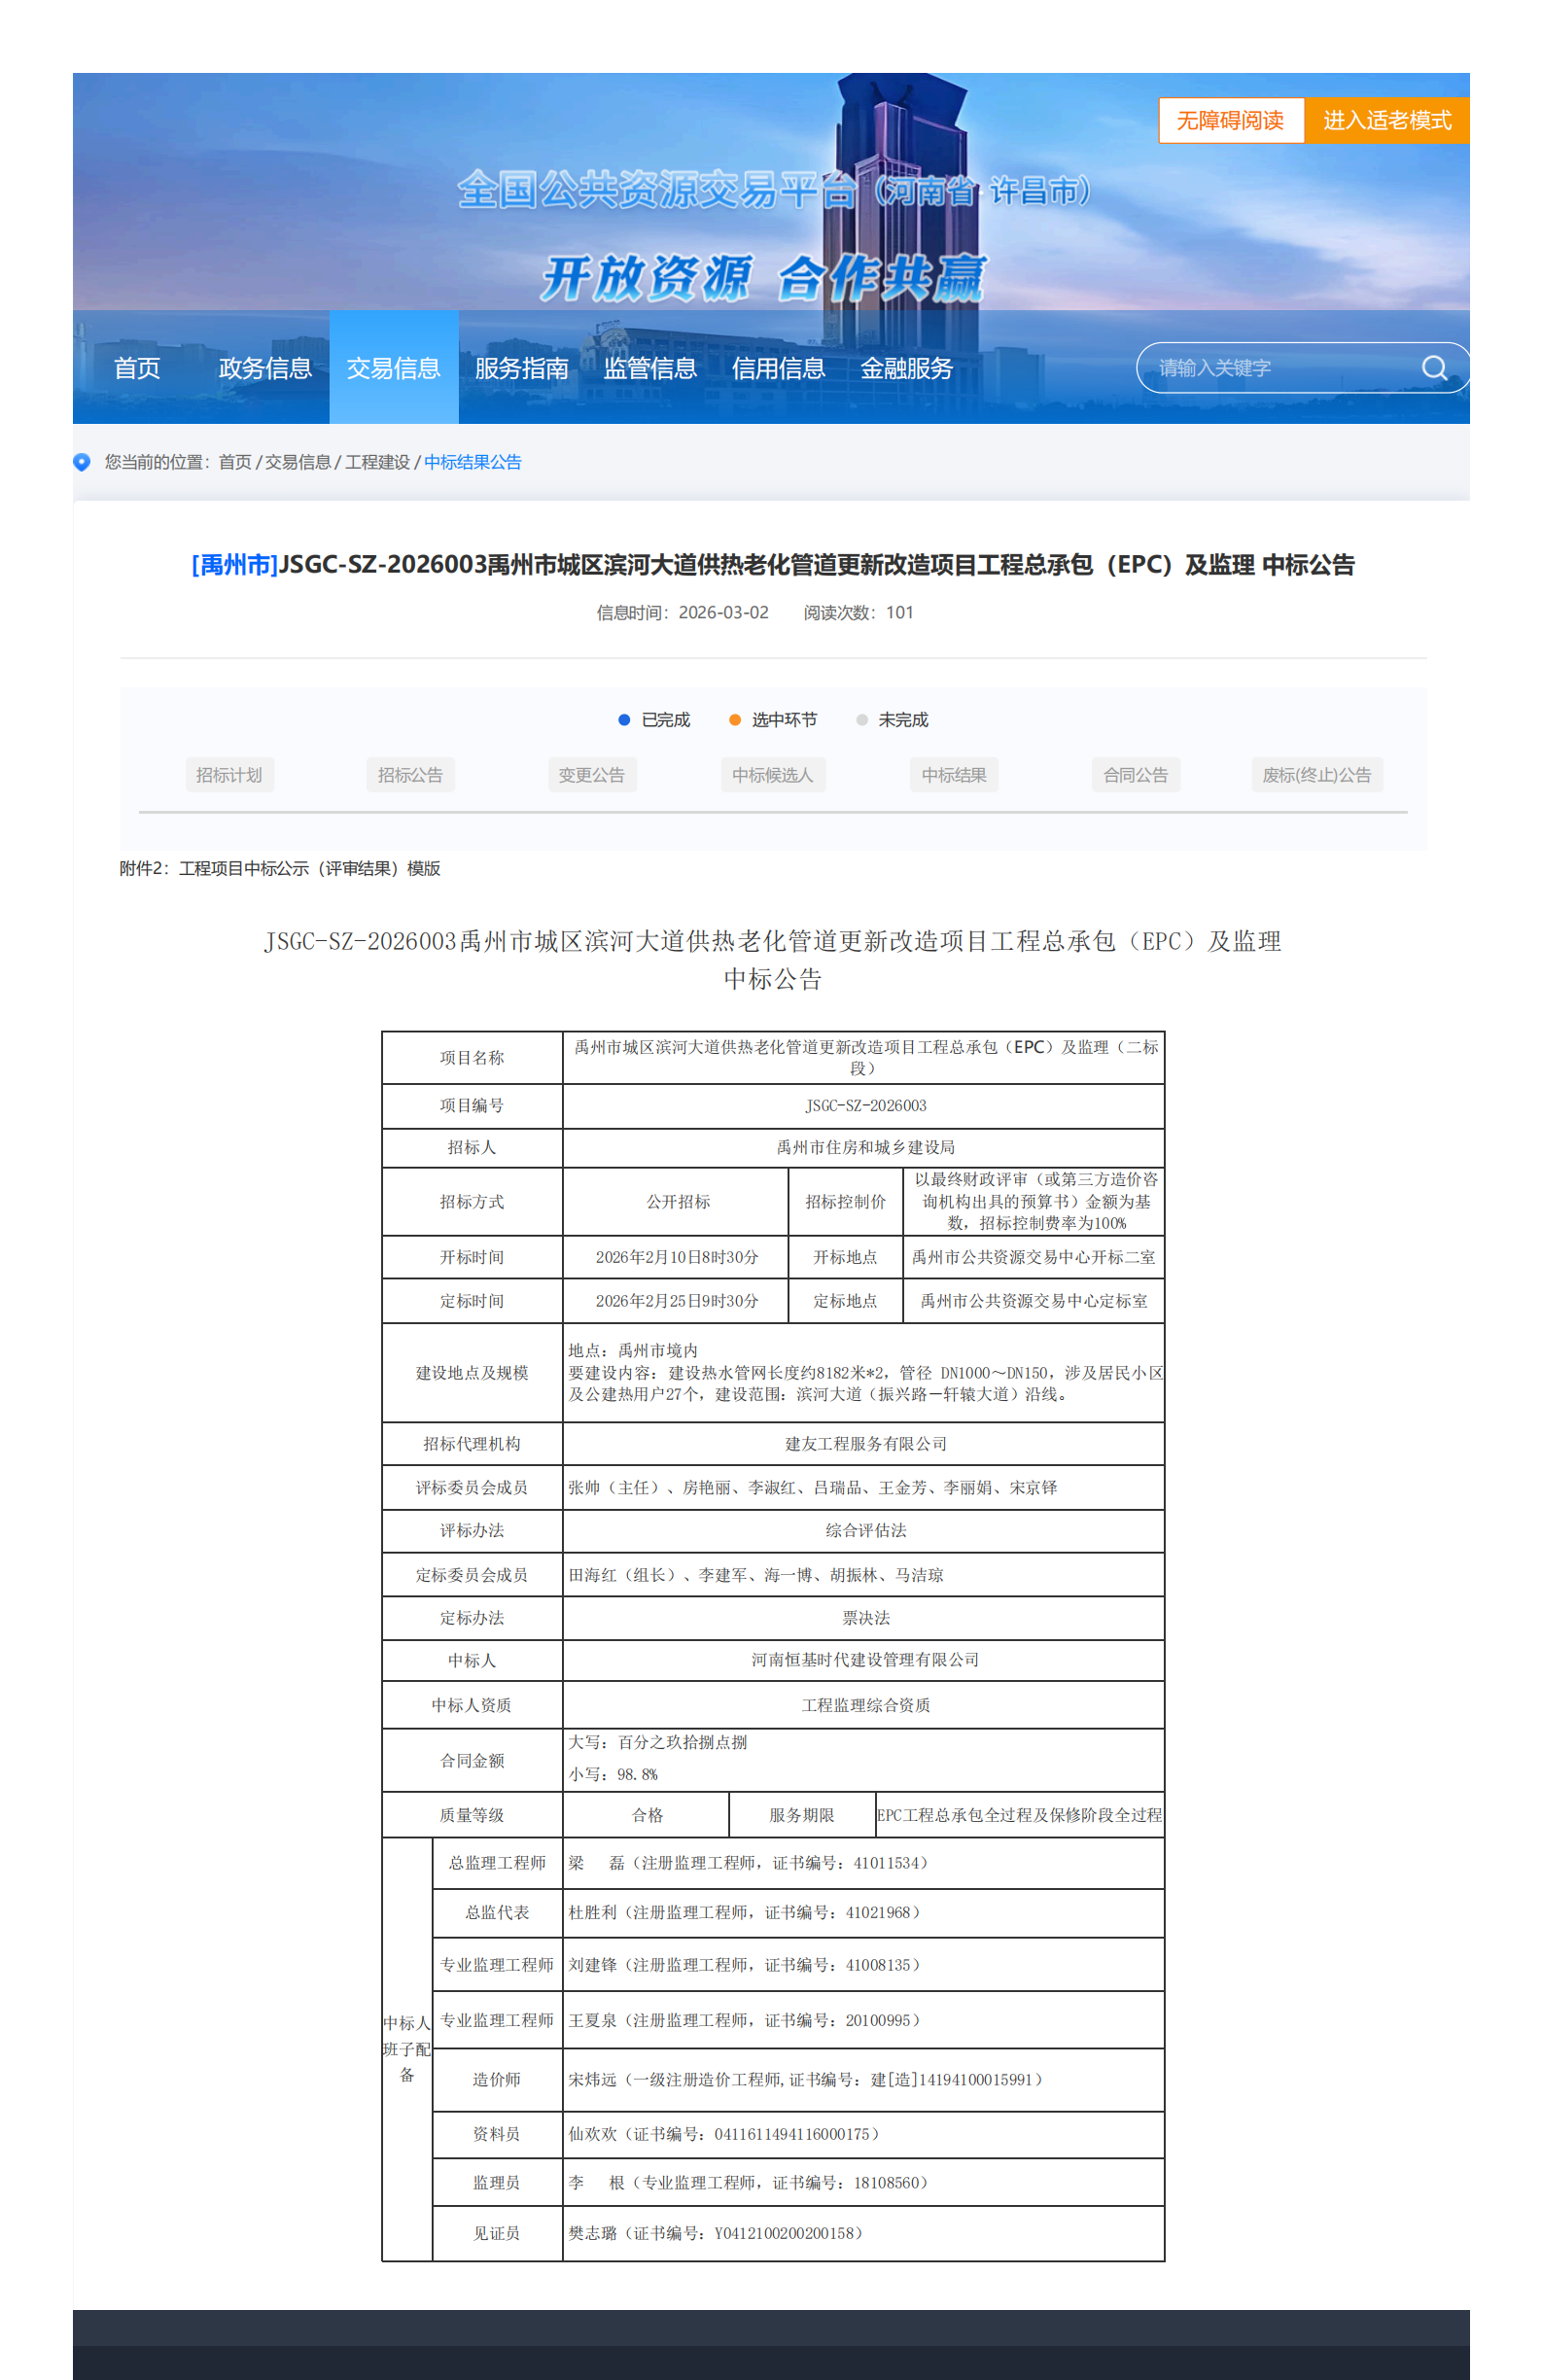Open the 服务指南 menu

pyautogui.click(x=521, y=368)
